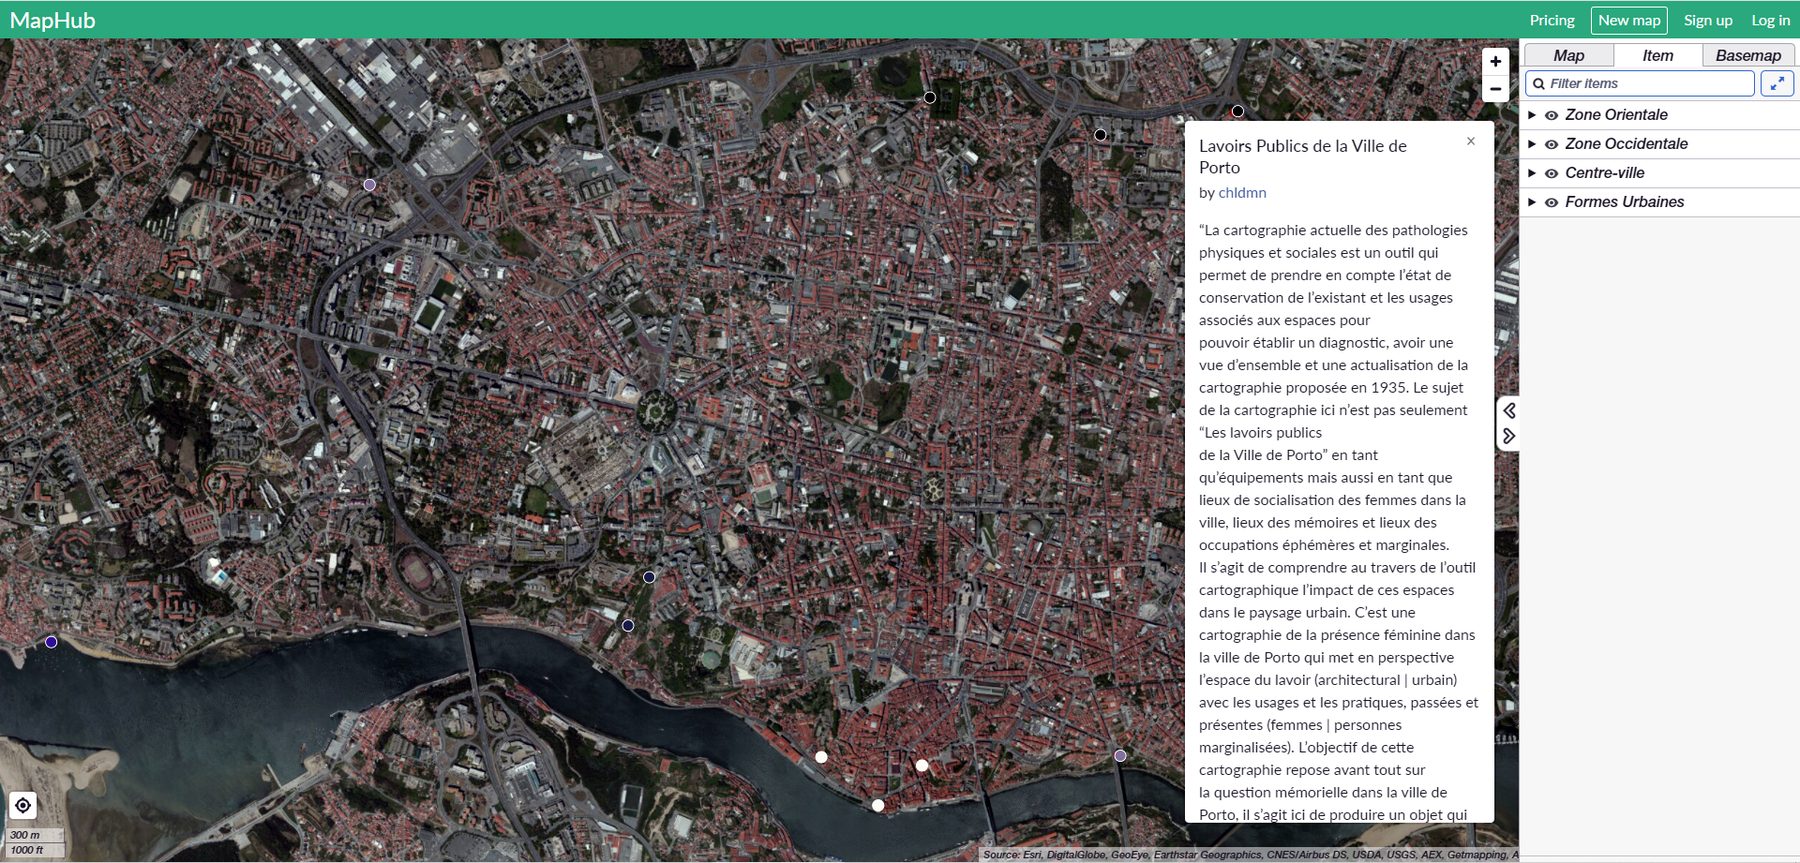Viewport: 1800px width, 863px height.
Task: Open the Pricing page
Action: click(1552, 20)
